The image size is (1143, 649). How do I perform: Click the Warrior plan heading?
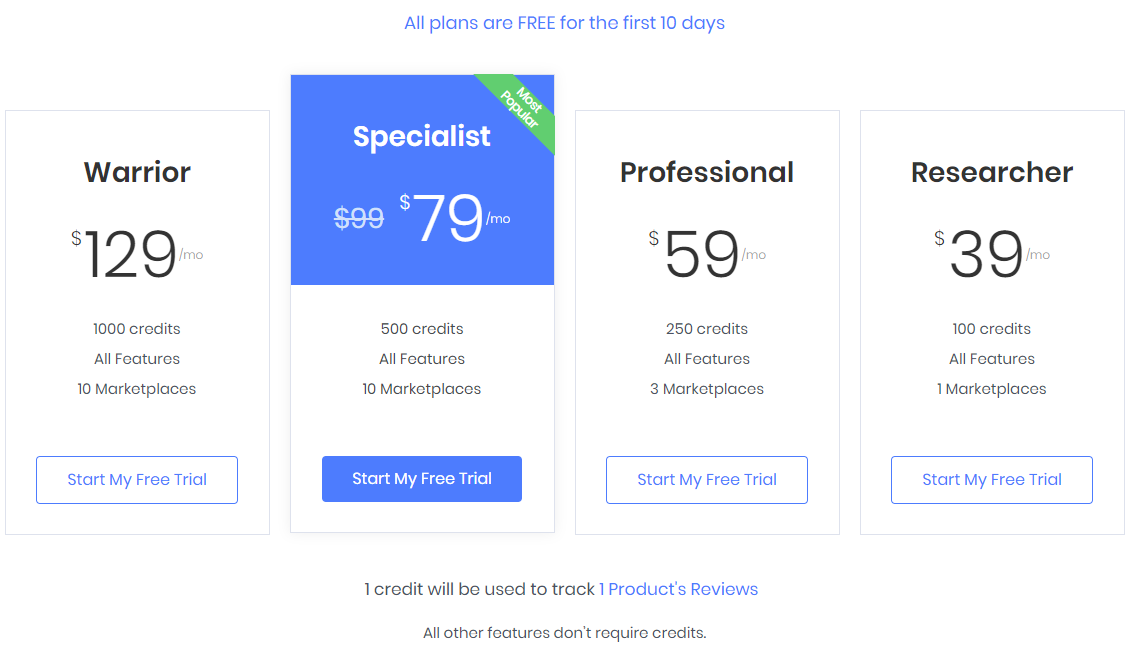point(137,173)
